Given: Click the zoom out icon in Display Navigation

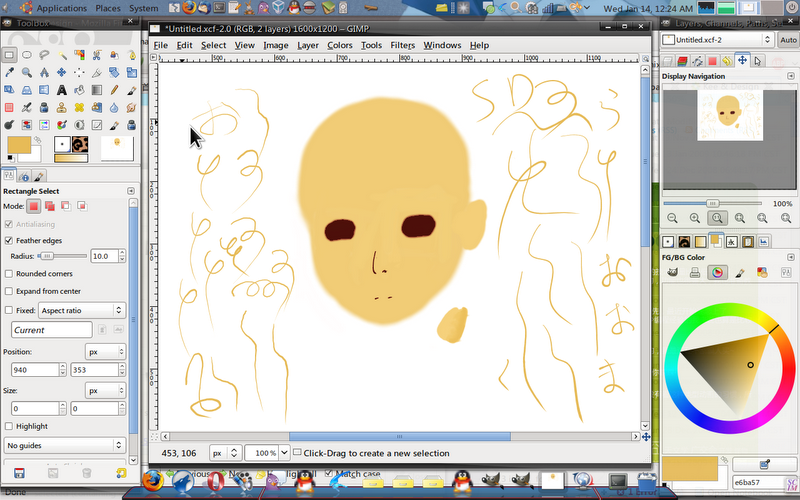Looking at the screenshot, I should [672, 218].
